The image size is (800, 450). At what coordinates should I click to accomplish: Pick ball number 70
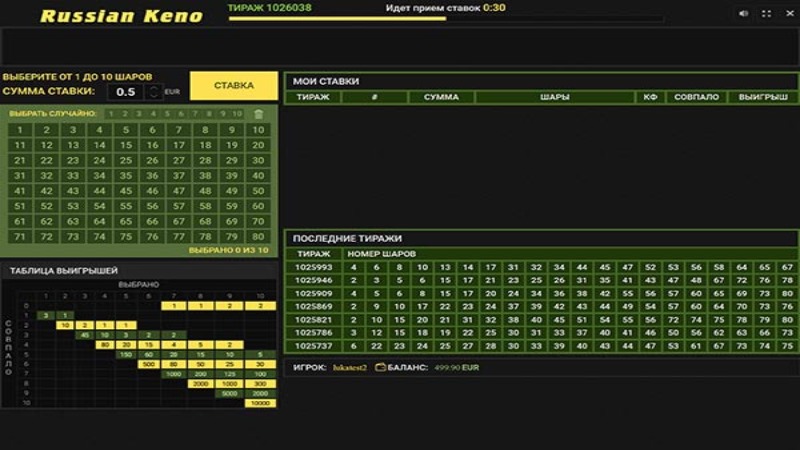258,221
